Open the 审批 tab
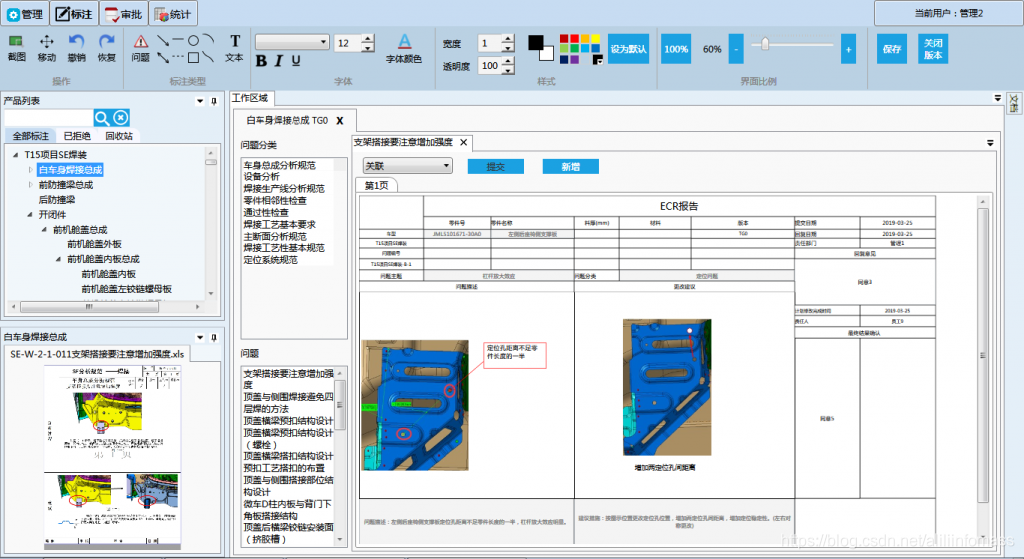Image resolution: width=1024 pixels, height=559 pixels. pyautogui.click(x=123, y=14)
